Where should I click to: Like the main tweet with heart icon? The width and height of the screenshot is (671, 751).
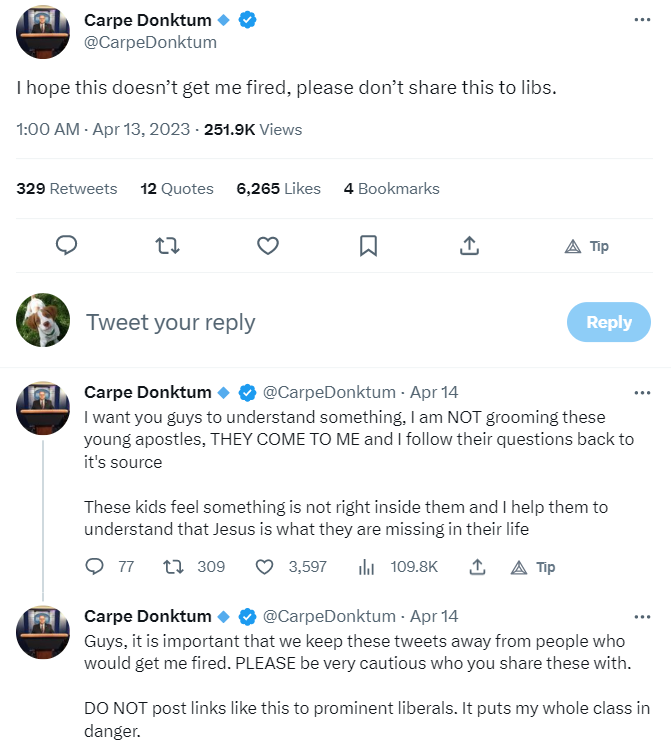[x=267, y=245]
